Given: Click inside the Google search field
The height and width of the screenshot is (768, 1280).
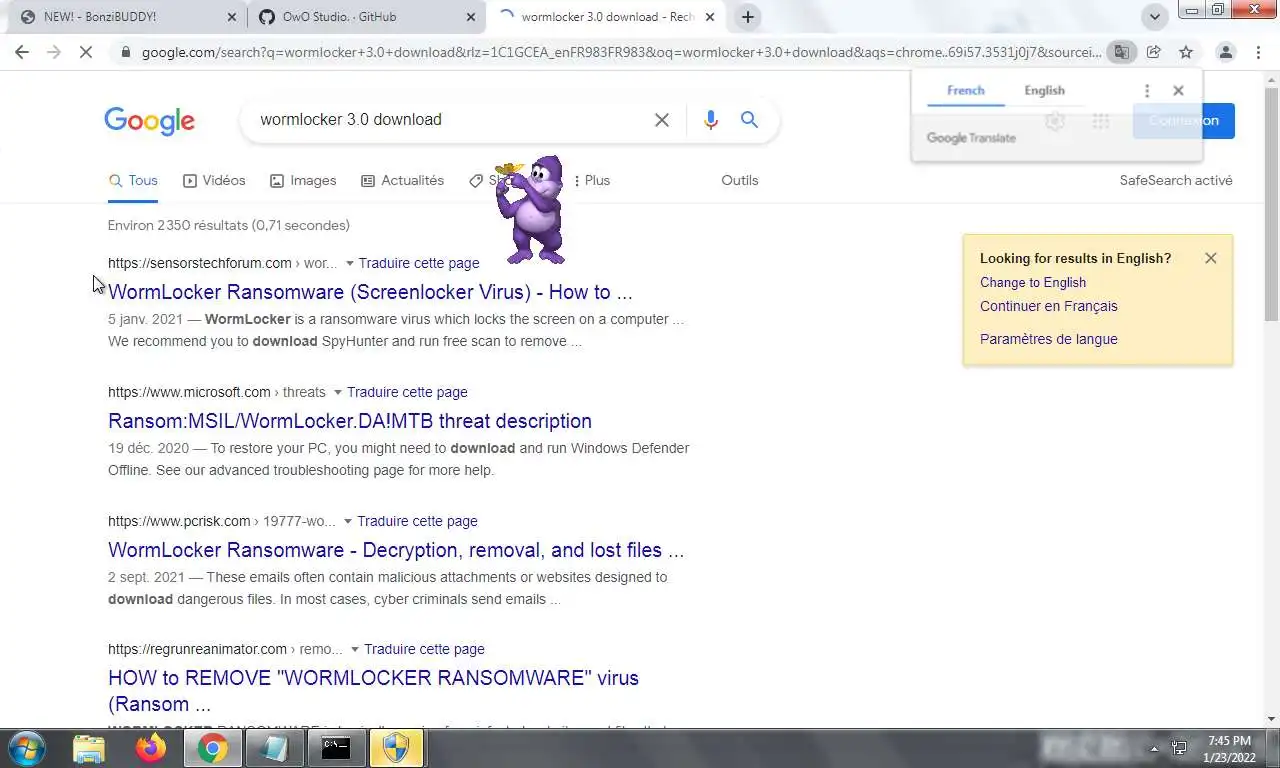Looking at the screenshot, I should pyautogui.click(x=450, y=120).
